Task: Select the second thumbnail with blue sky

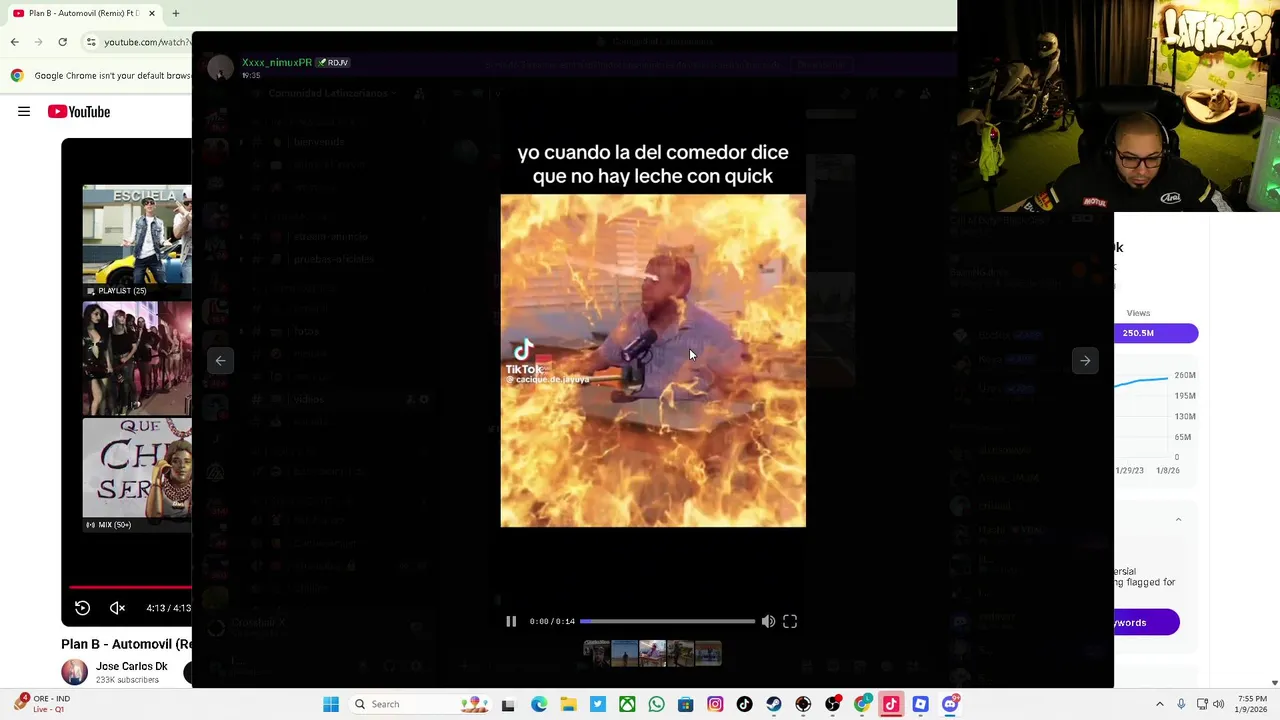Action: click(624, 653)
